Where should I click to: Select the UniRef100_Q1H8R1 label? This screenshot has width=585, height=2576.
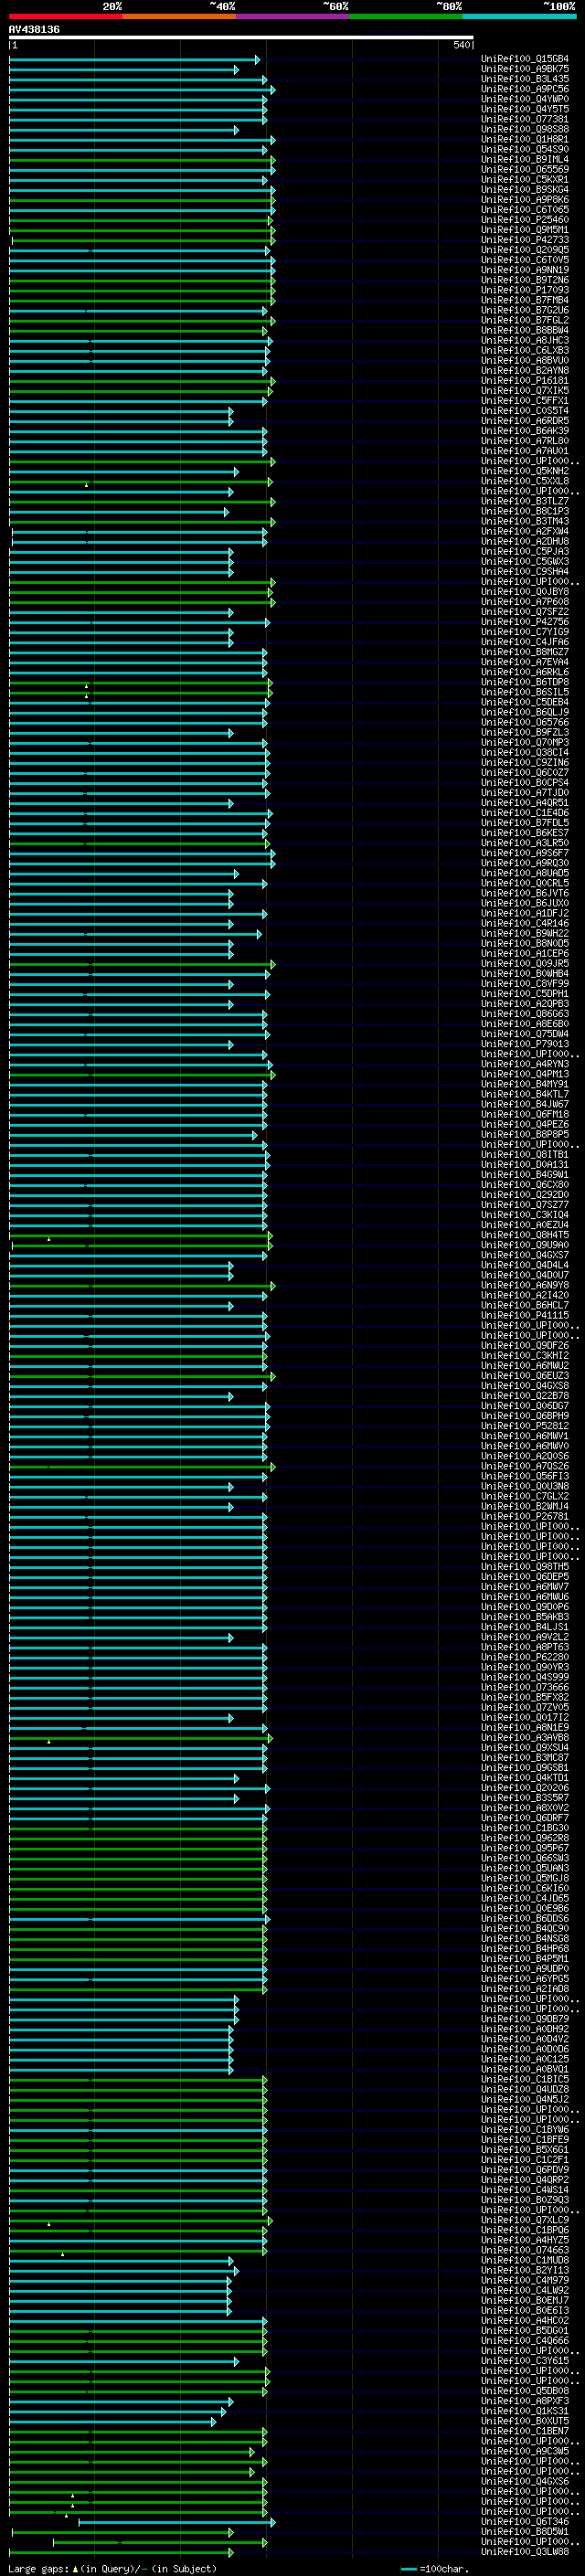coord(525,139)
